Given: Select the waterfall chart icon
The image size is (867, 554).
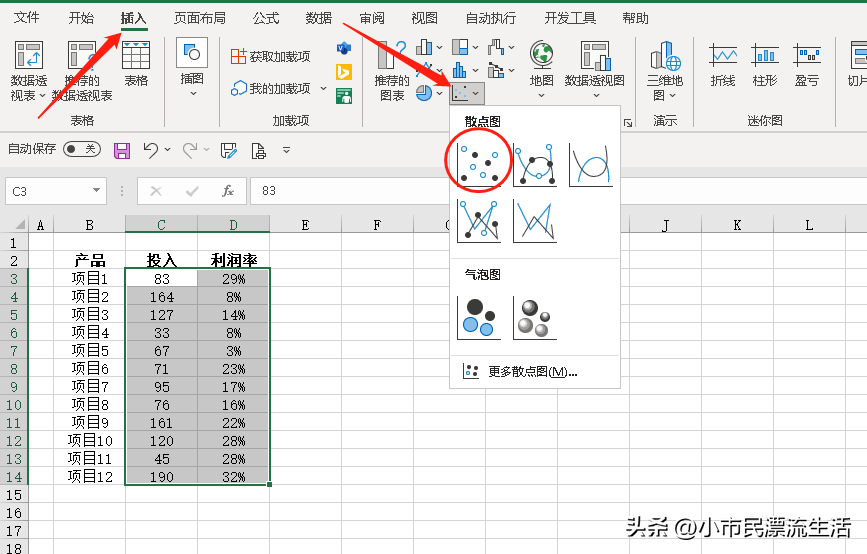Looking at the screenshot, I should (x=496, y=48).
